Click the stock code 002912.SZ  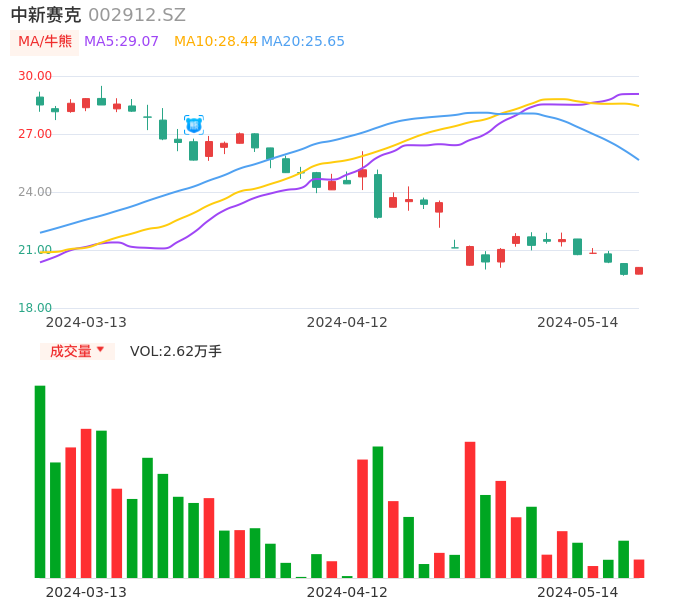coord(137,15)
